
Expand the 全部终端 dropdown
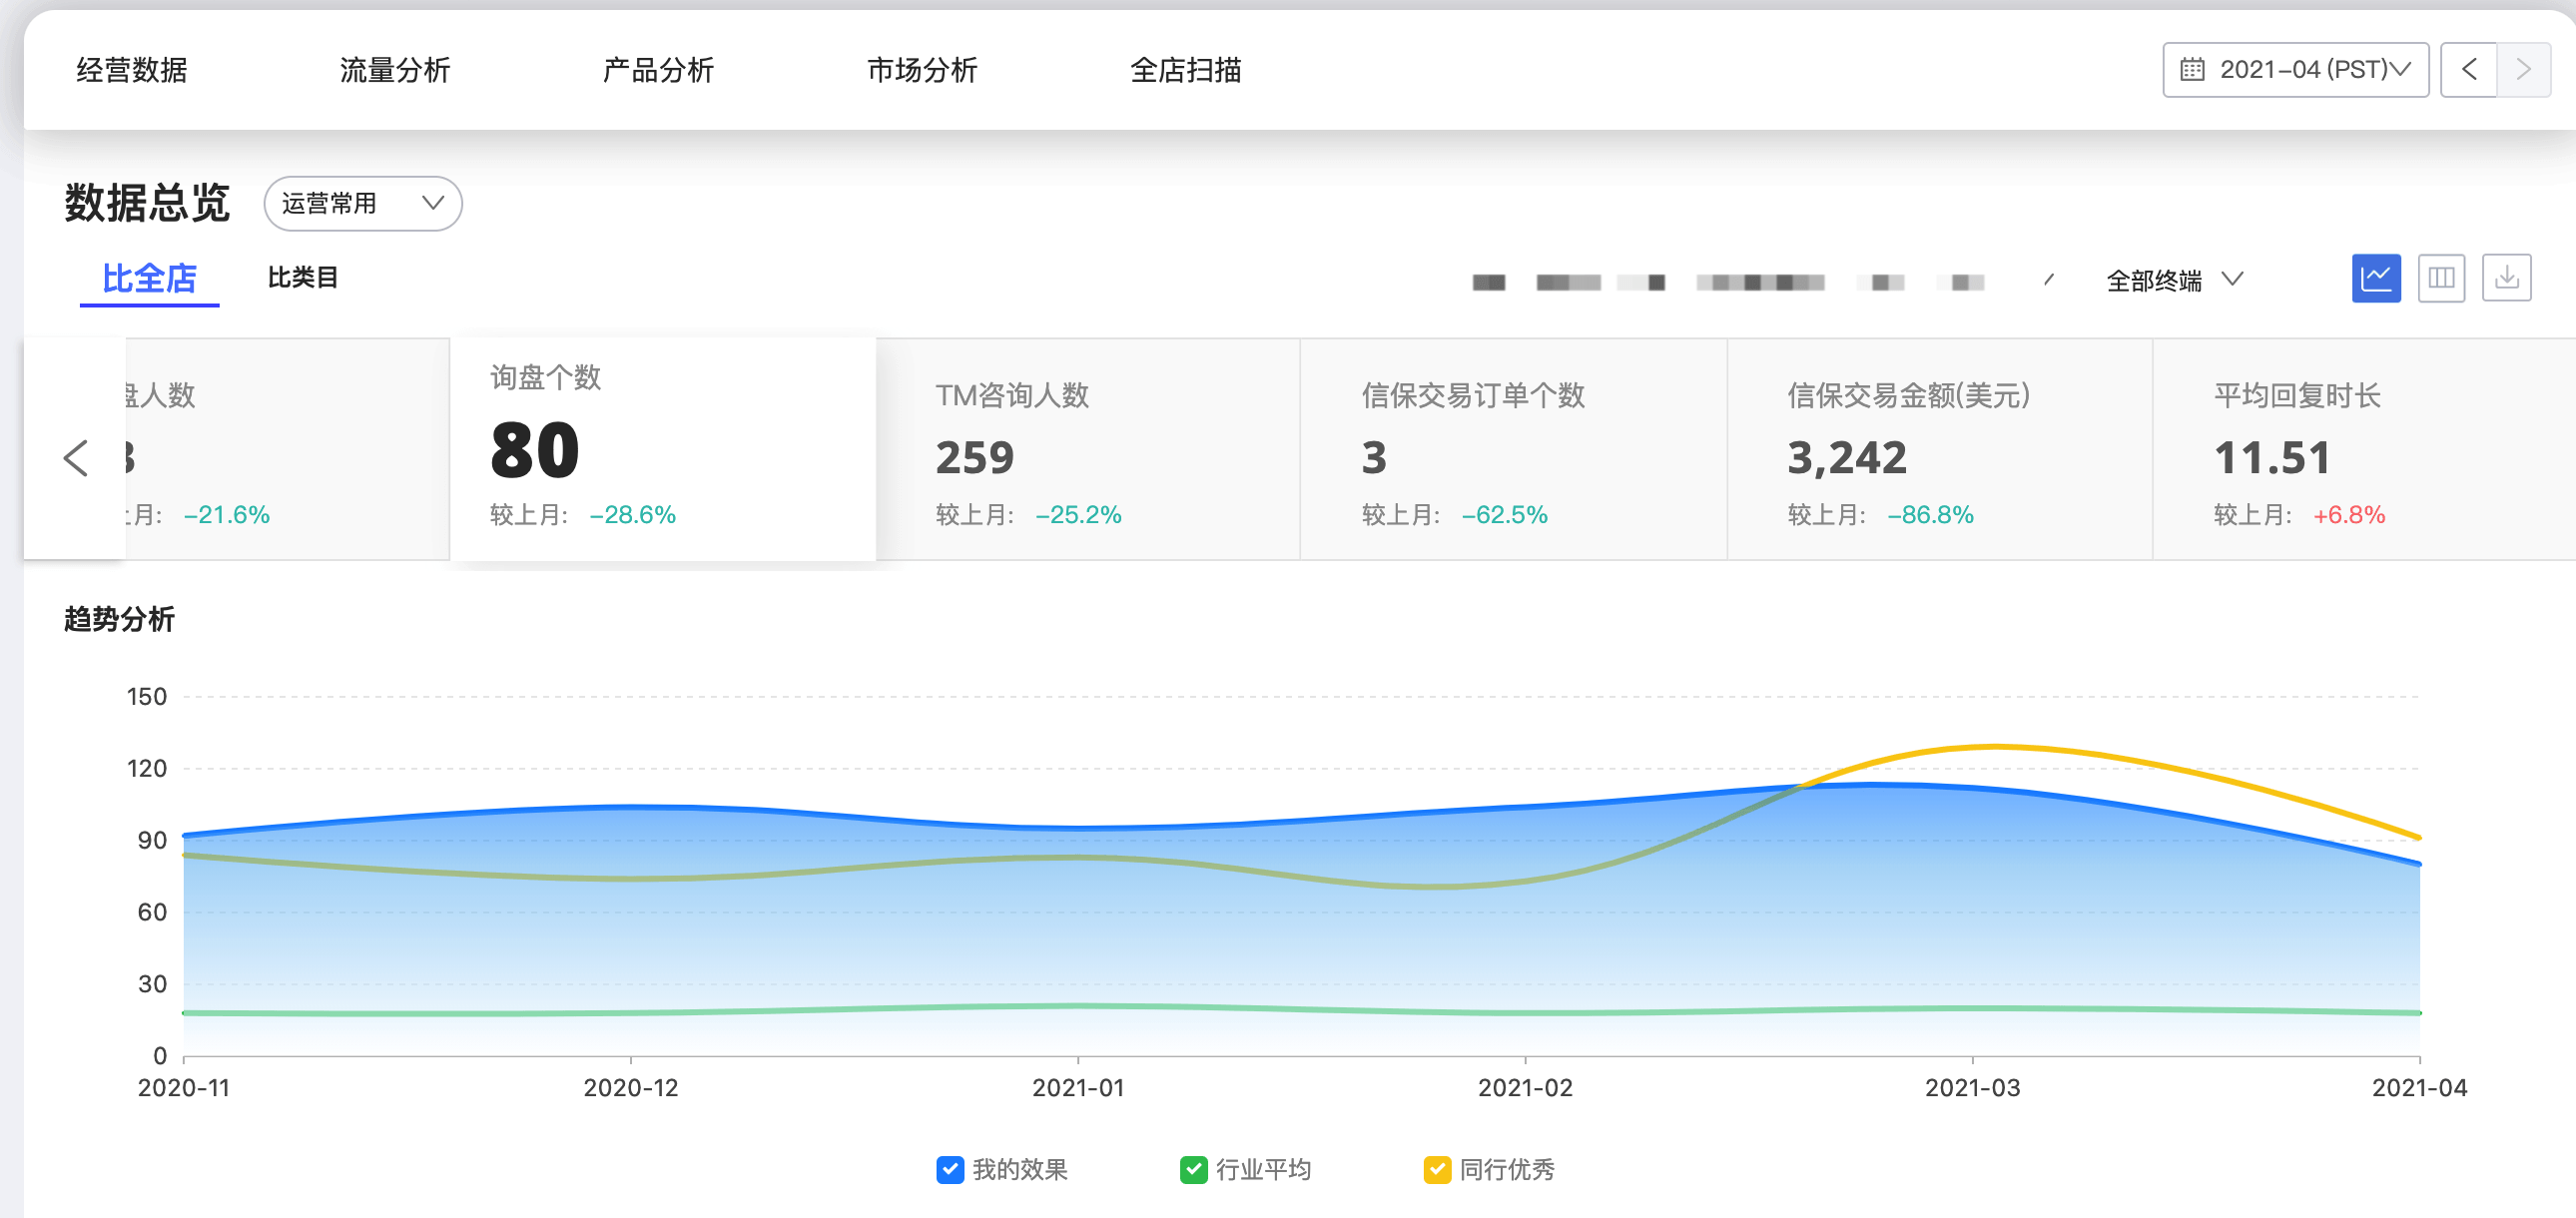(x=2174, y=280)
